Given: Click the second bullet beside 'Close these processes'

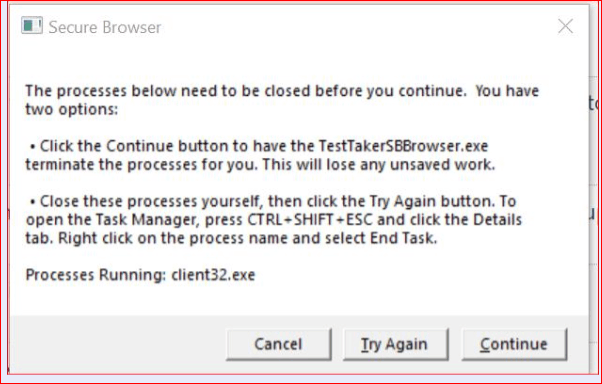Looking at the screenshot, I should coord(33,202).
